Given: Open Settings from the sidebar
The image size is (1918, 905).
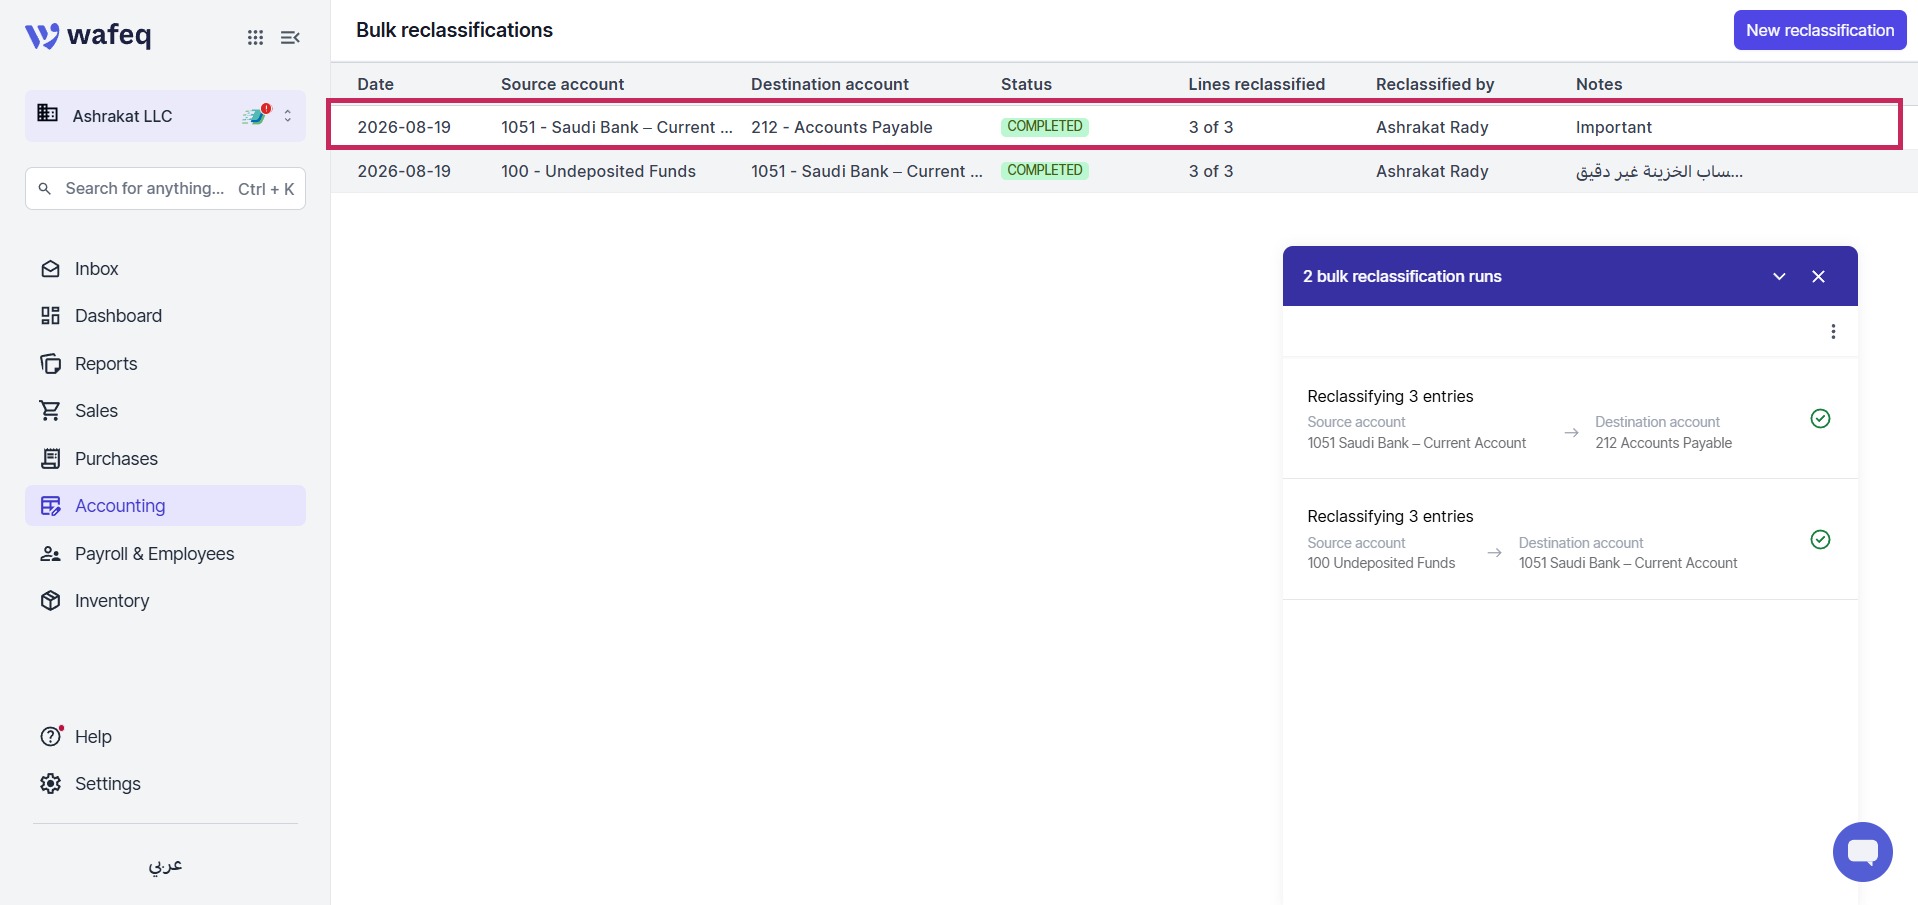Looking at the screenshot, I should coord(108,784).
